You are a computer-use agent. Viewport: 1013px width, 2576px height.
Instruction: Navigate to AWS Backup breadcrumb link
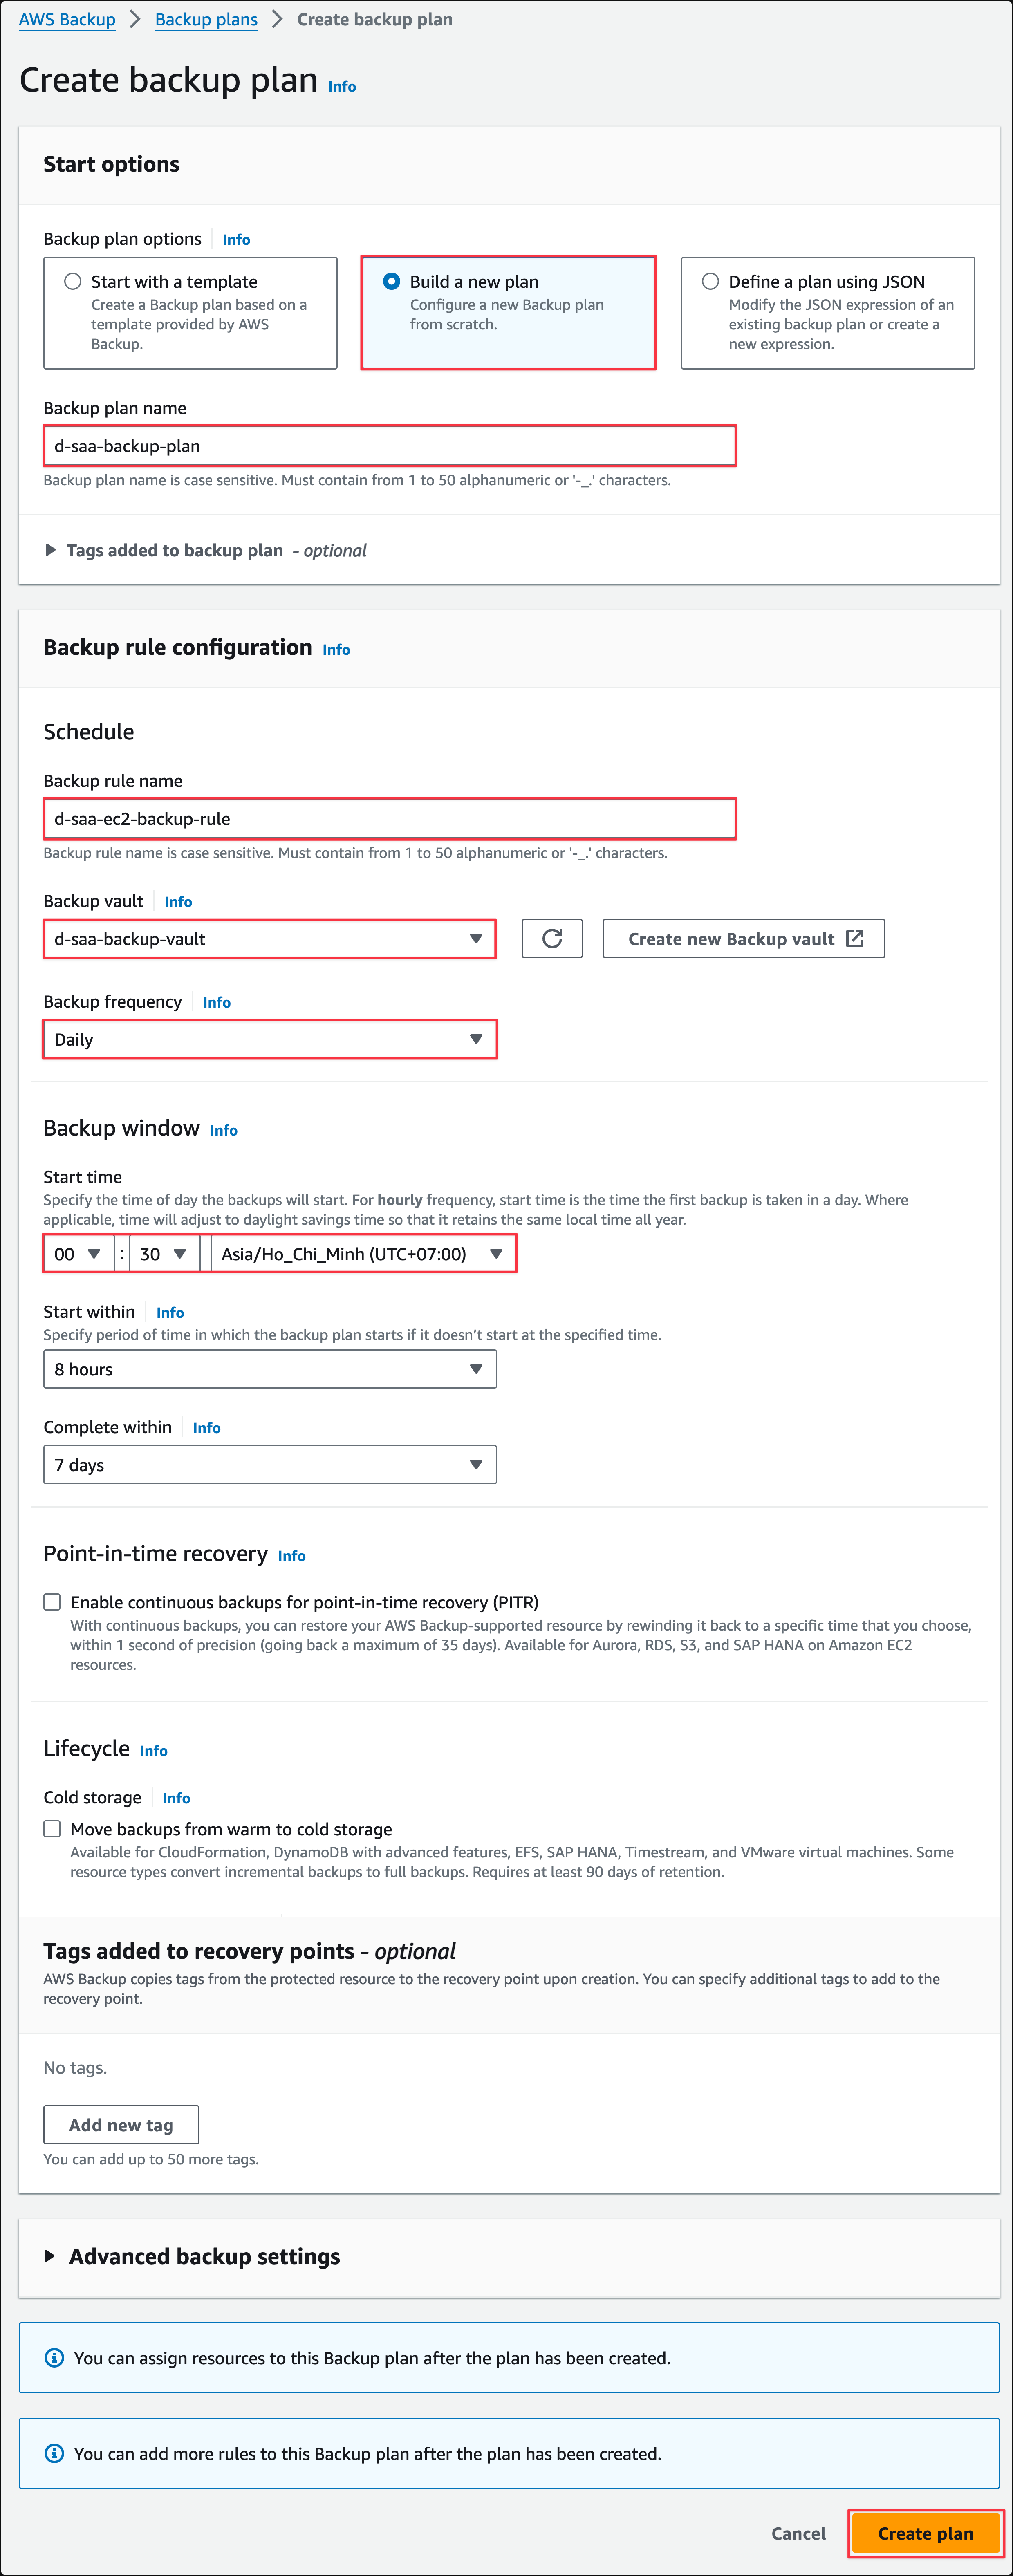coord(67,20)
